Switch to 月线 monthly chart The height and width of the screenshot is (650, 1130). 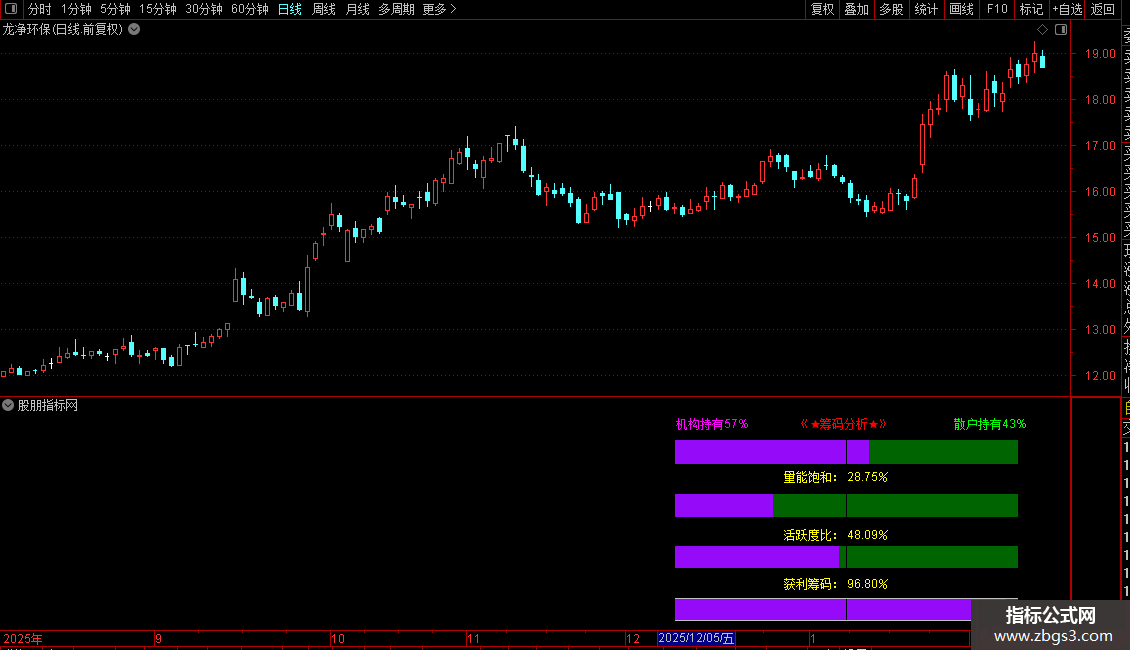click(357, 9)
